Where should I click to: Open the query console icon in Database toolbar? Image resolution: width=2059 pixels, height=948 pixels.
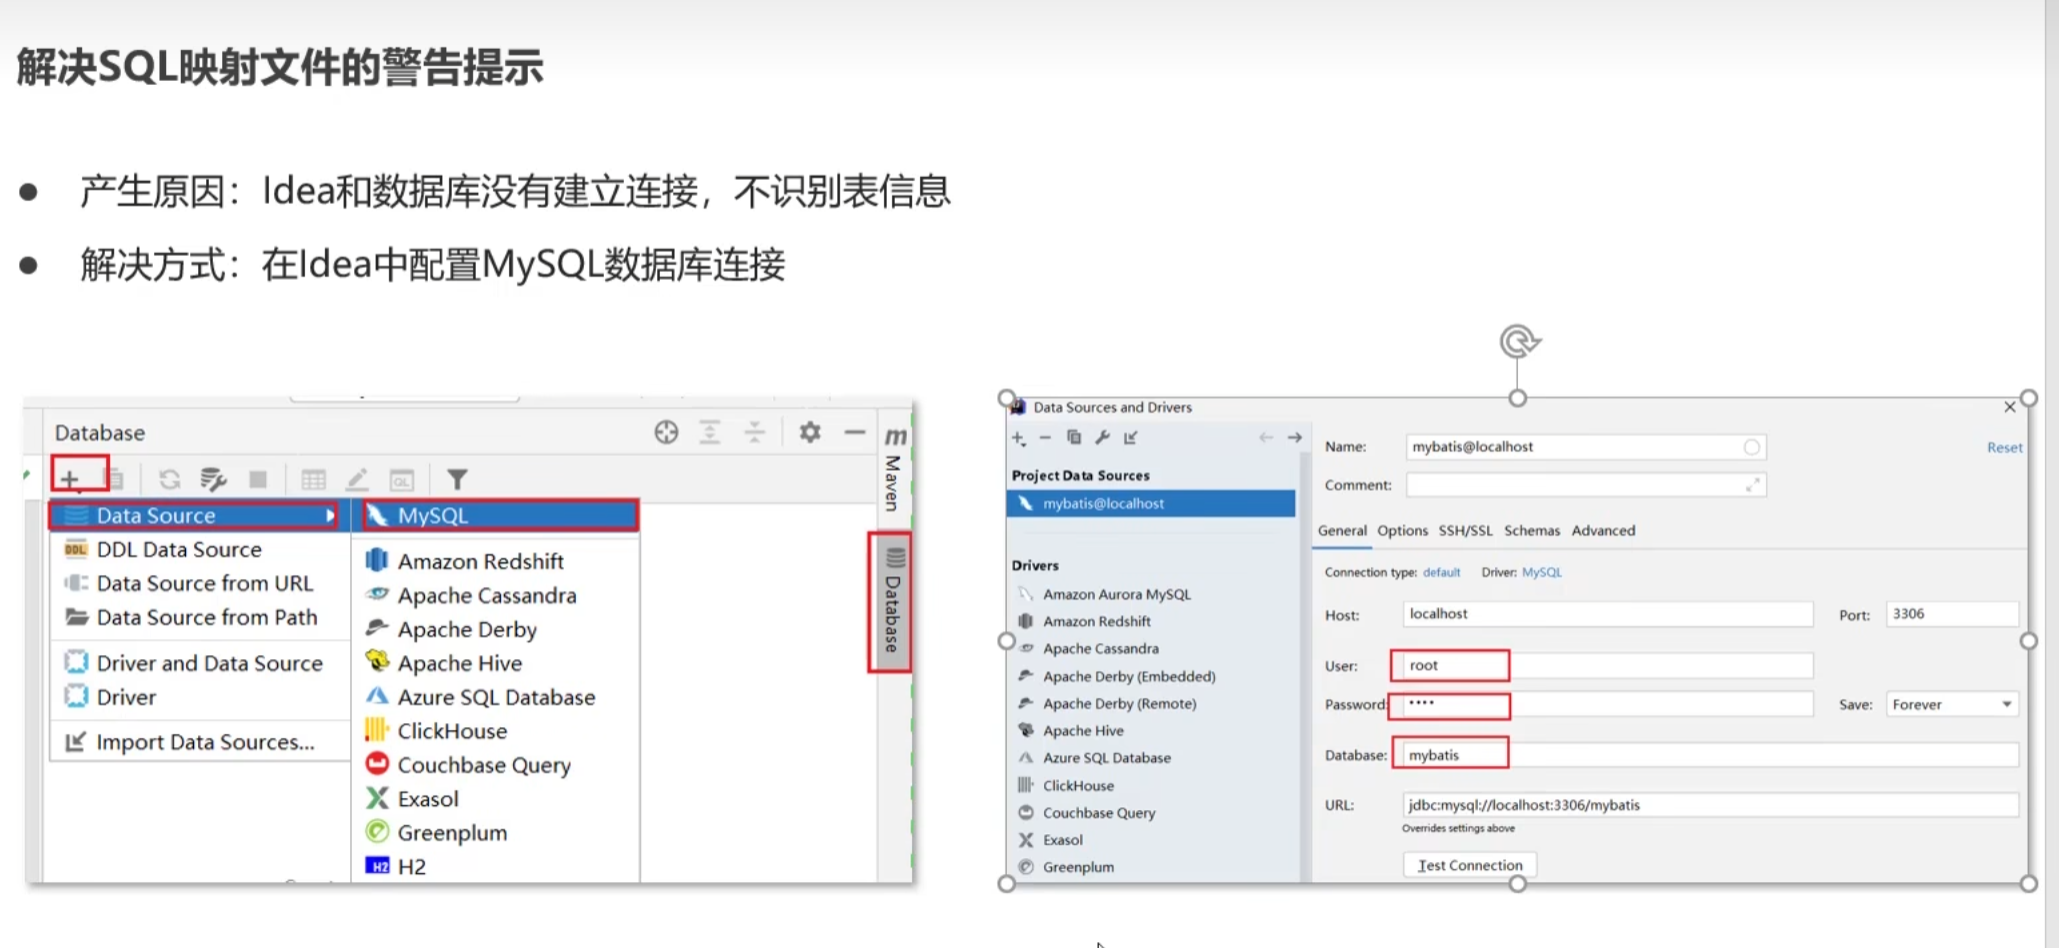[x=402, y=480]
